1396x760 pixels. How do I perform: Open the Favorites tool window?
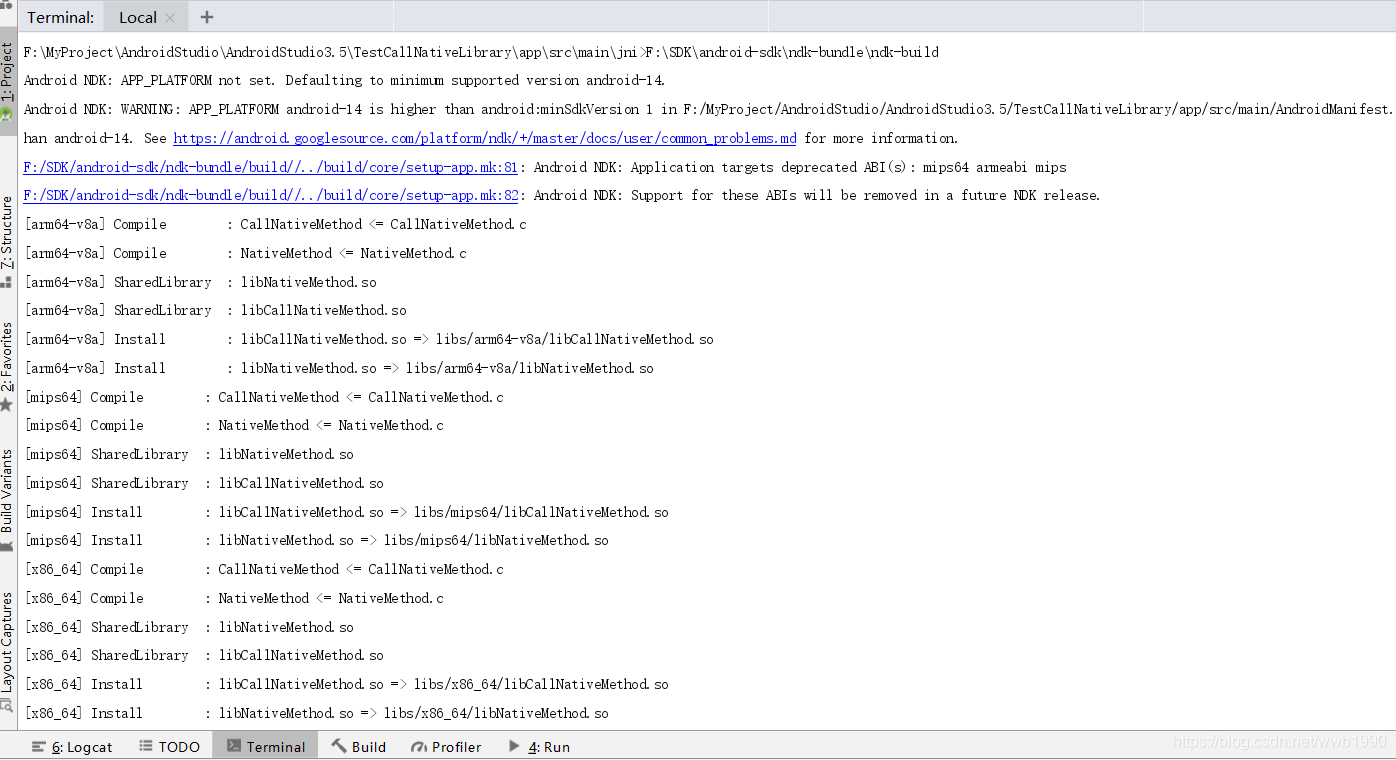7,367
